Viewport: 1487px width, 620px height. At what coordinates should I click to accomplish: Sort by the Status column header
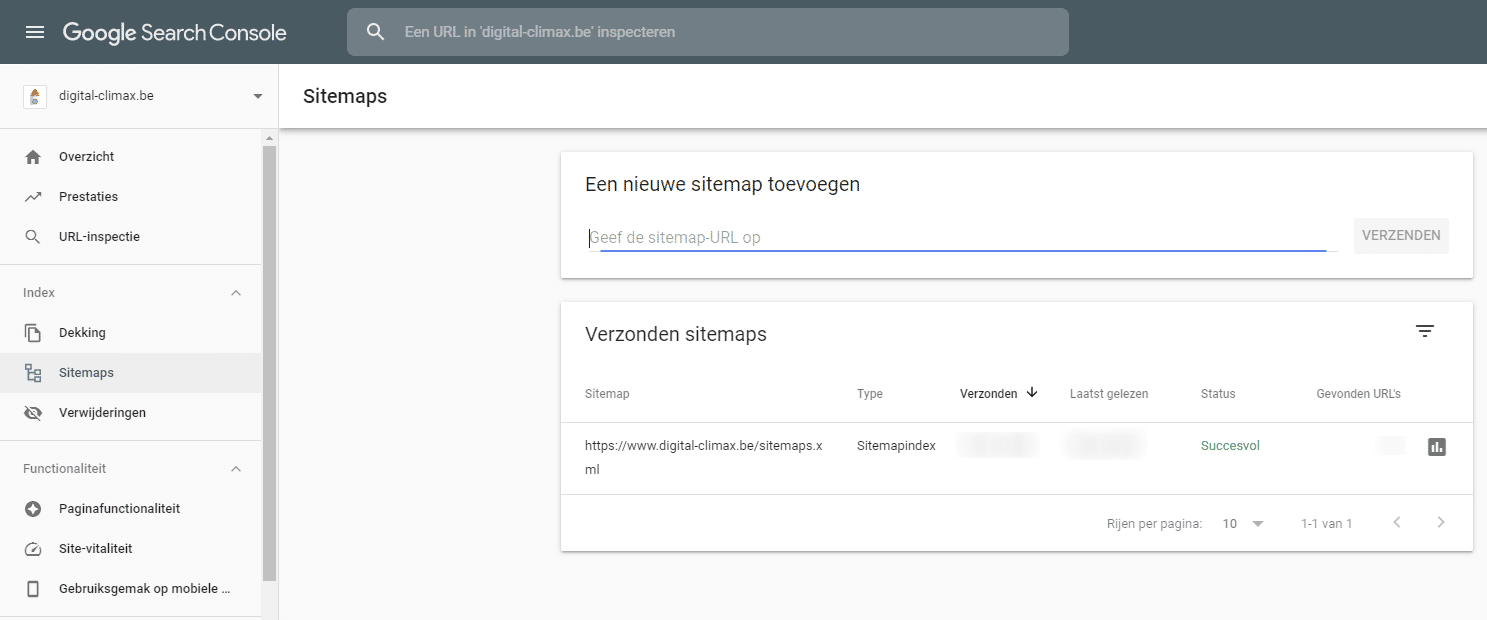pos(1218,394)
